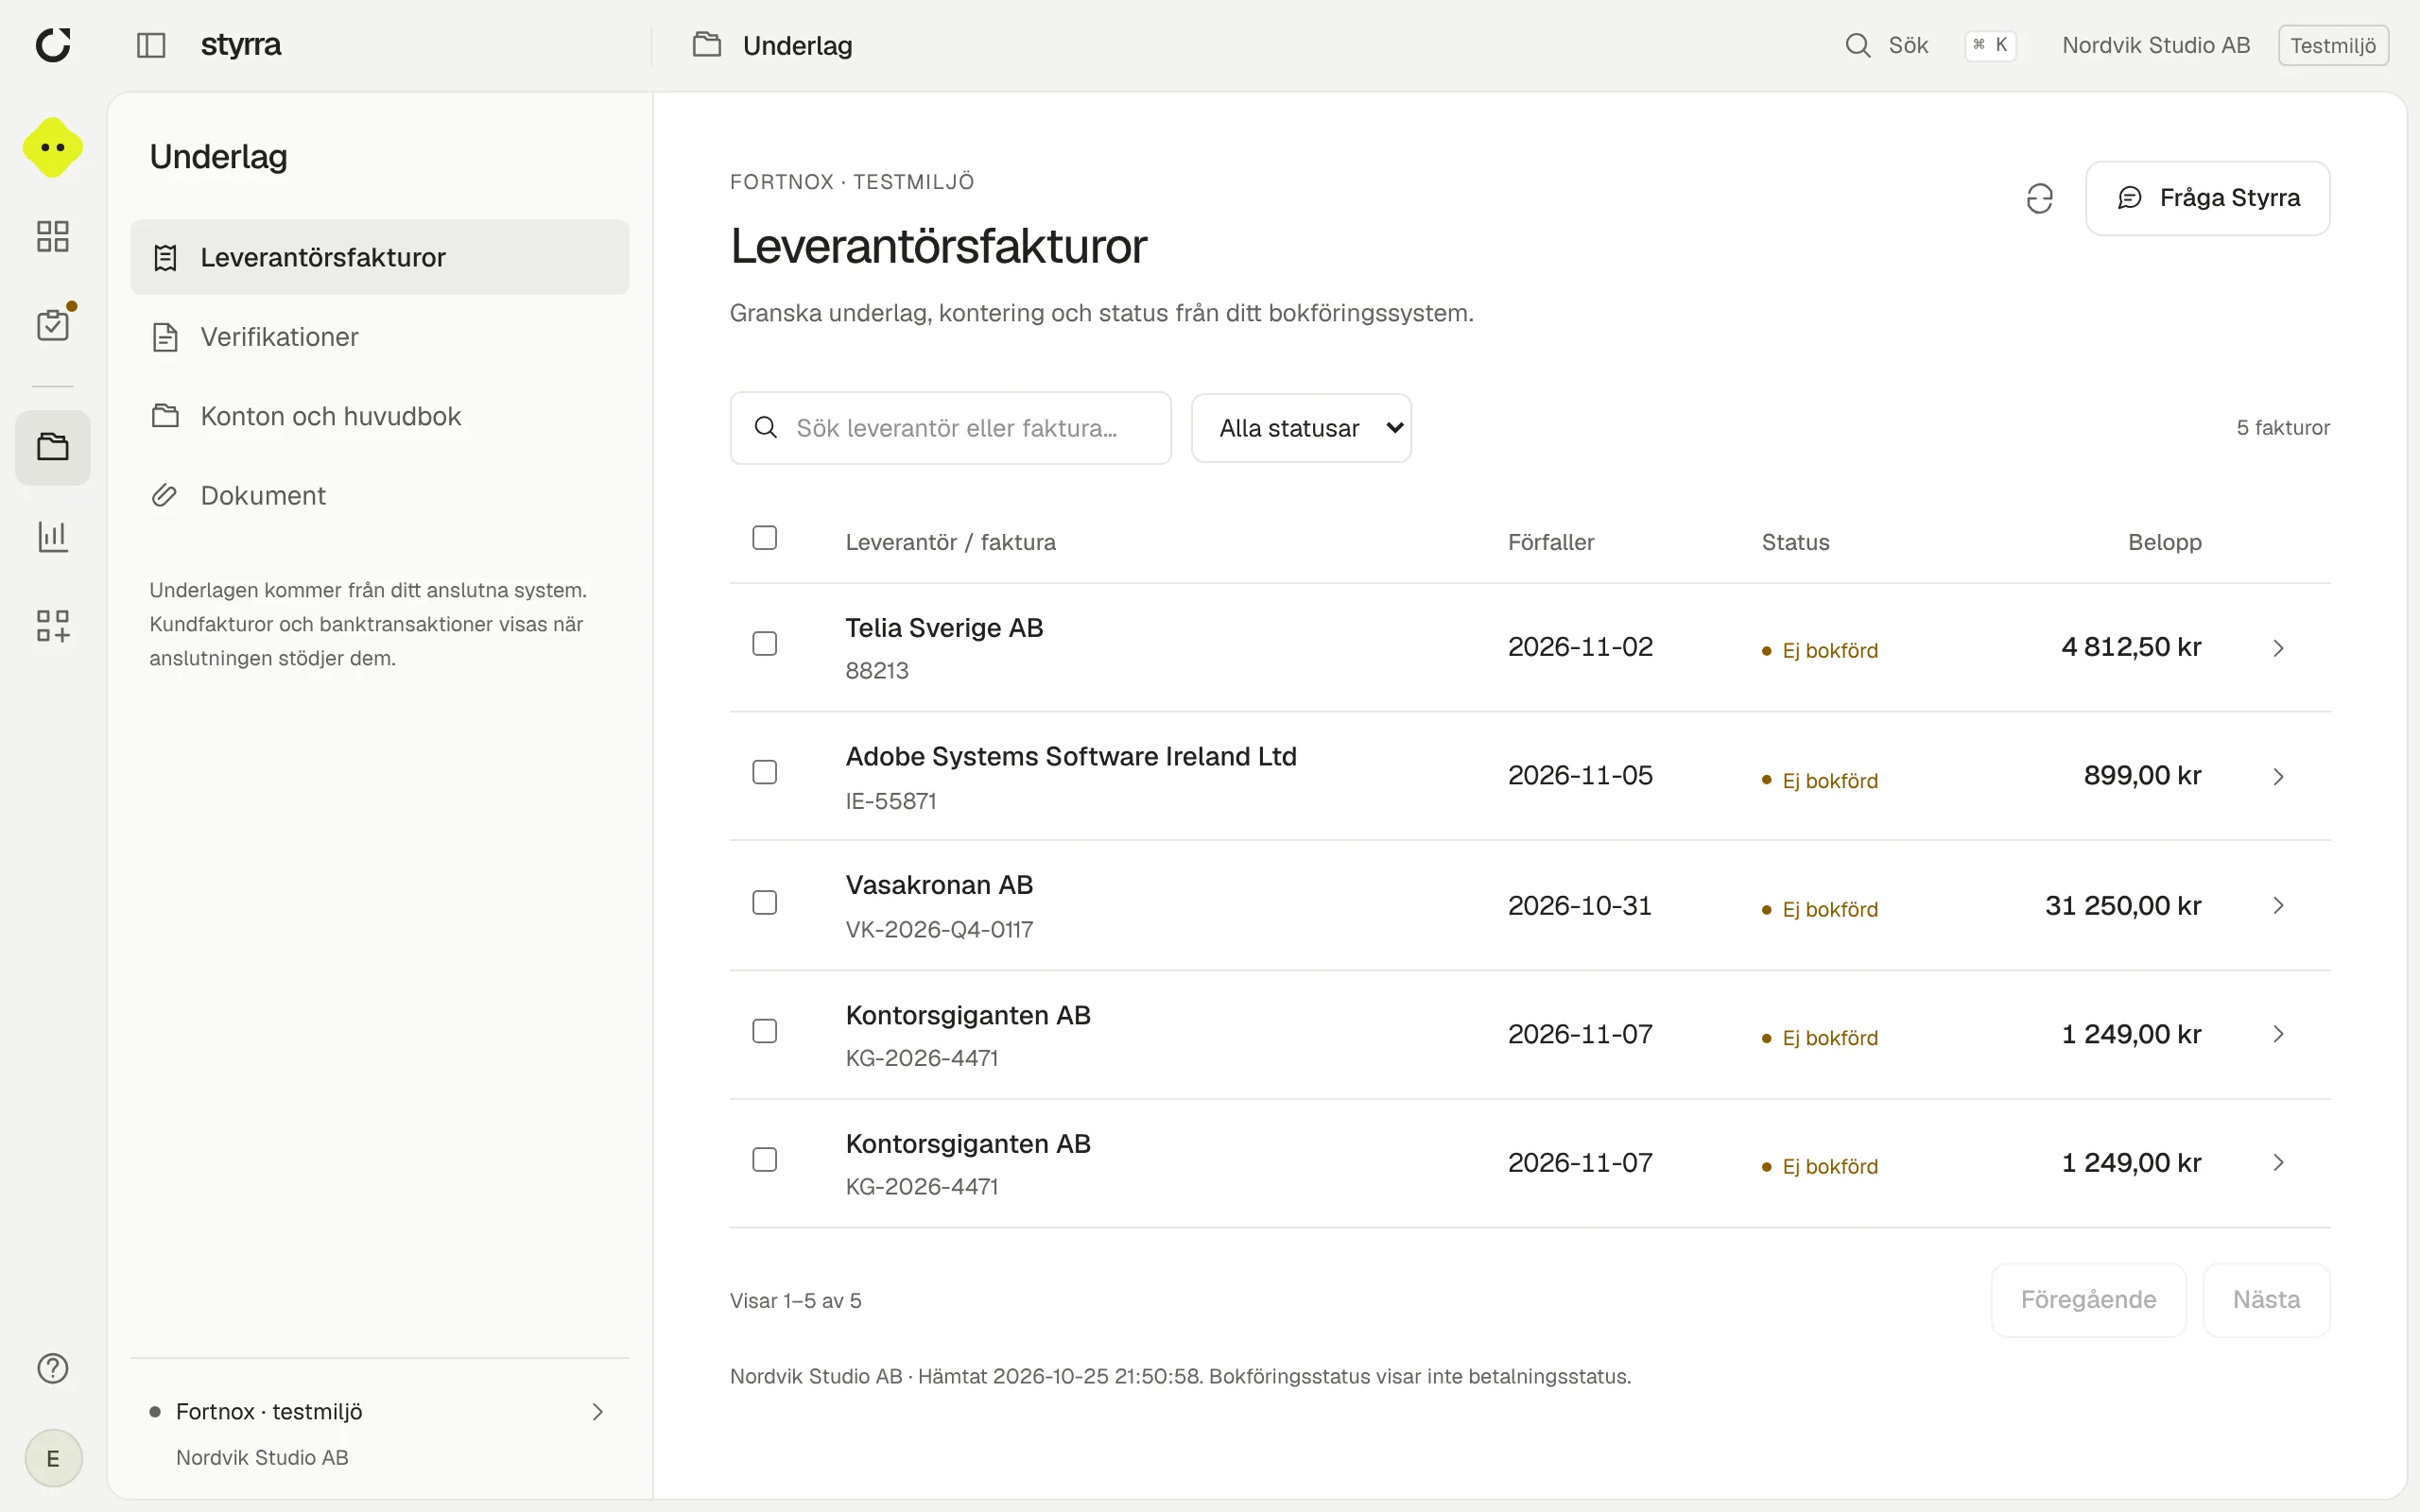Open the yellow assistant face icon
This screenshot has width=2420, height=1512.
tap(53, 147)
